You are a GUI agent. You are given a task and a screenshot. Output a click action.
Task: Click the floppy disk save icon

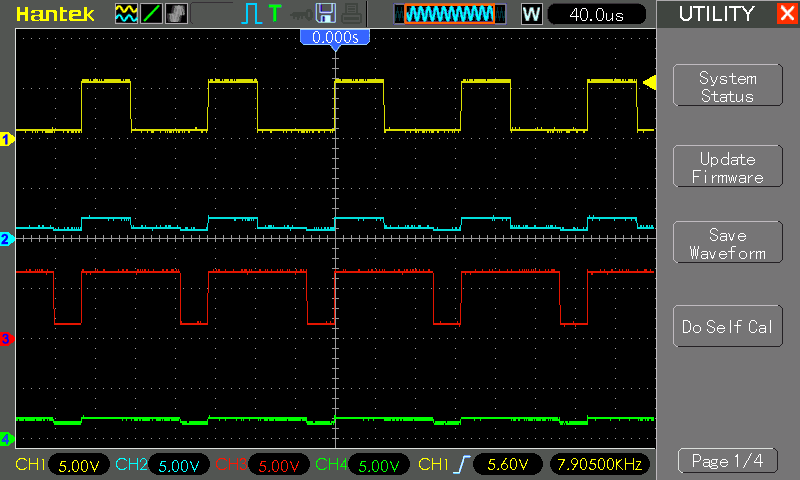point(326,14)
